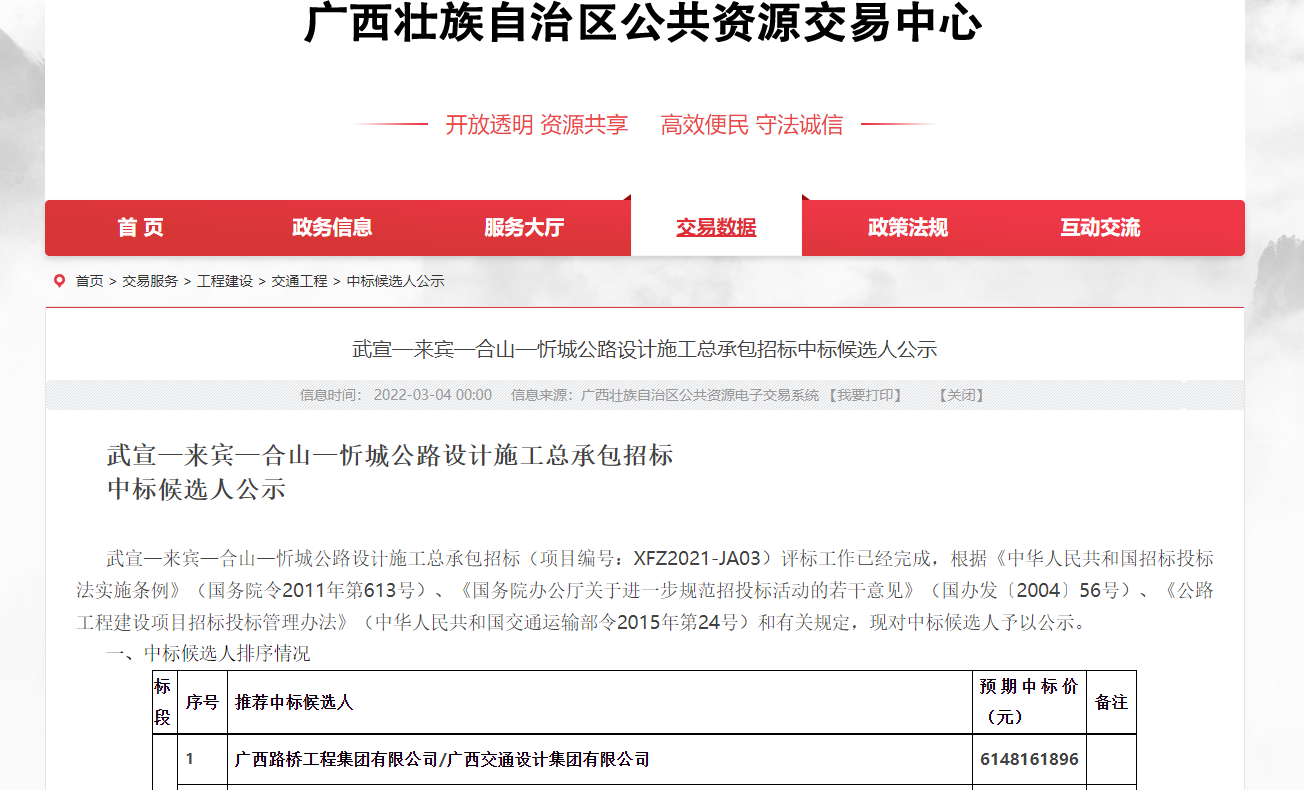The image size is (1304, 790).
Task: Click the 推荐中标候选人 table column header
Action: [x=294, y=703]
